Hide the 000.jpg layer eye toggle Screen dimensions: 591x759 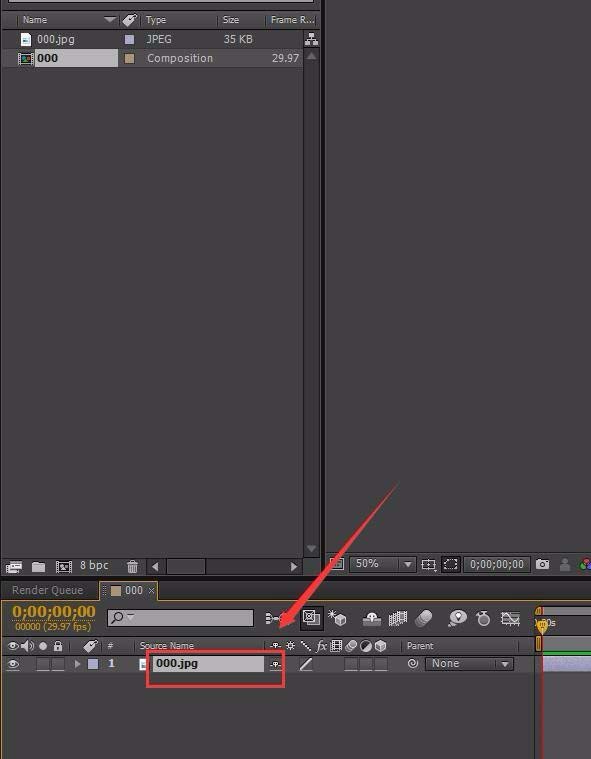point(13,664)
